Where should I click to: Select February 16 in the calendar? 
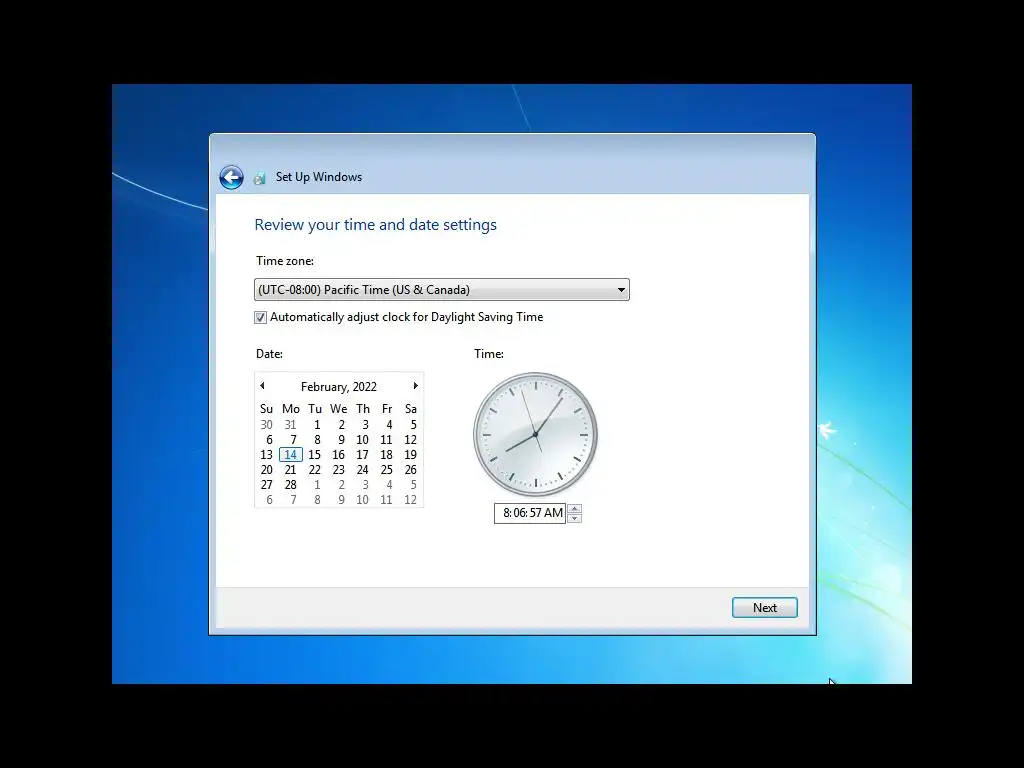(x=338, y=455)
